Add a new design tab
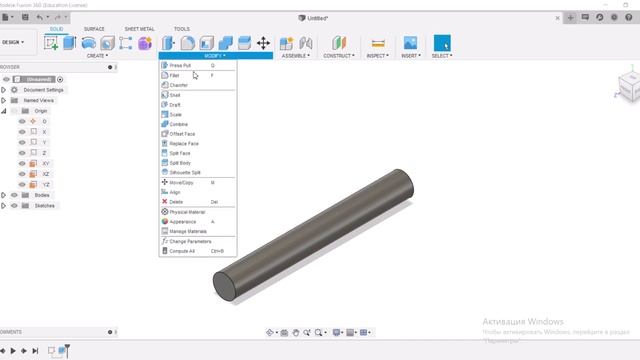Image resolution: width=640 pixels, height=360 pixels. pyautogui.click(x=570, y=18)
